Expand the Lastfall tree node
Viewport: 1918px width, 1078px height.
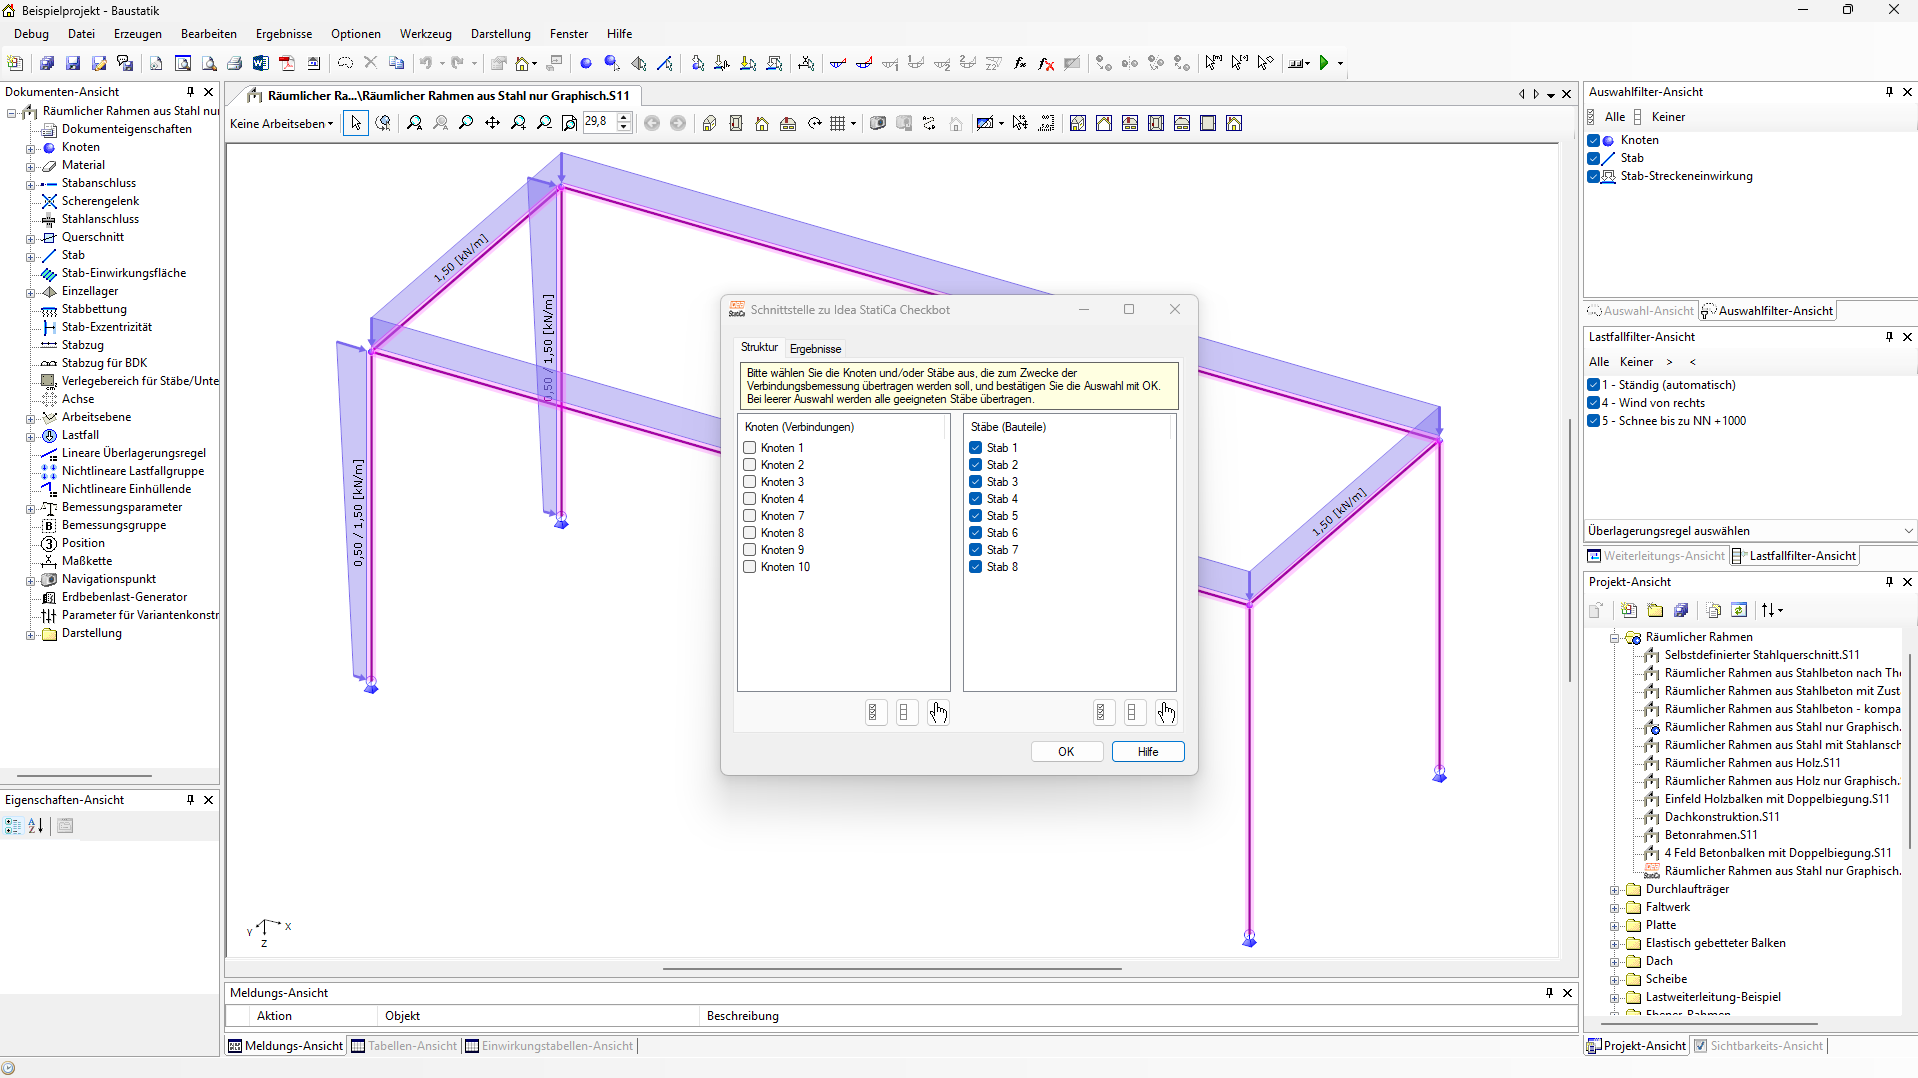(30, 436)
